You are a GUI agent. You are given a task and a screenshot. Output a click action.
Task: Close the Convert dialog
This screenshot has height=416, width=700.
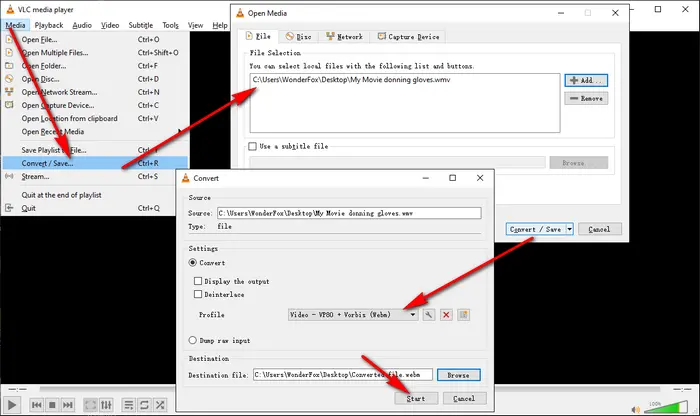coord(480,178)
